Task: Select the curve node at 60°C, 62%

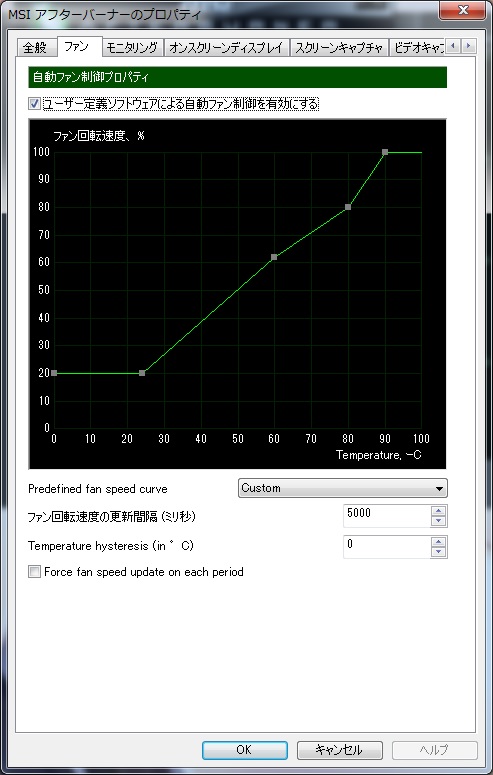Action: pos(274,257)
